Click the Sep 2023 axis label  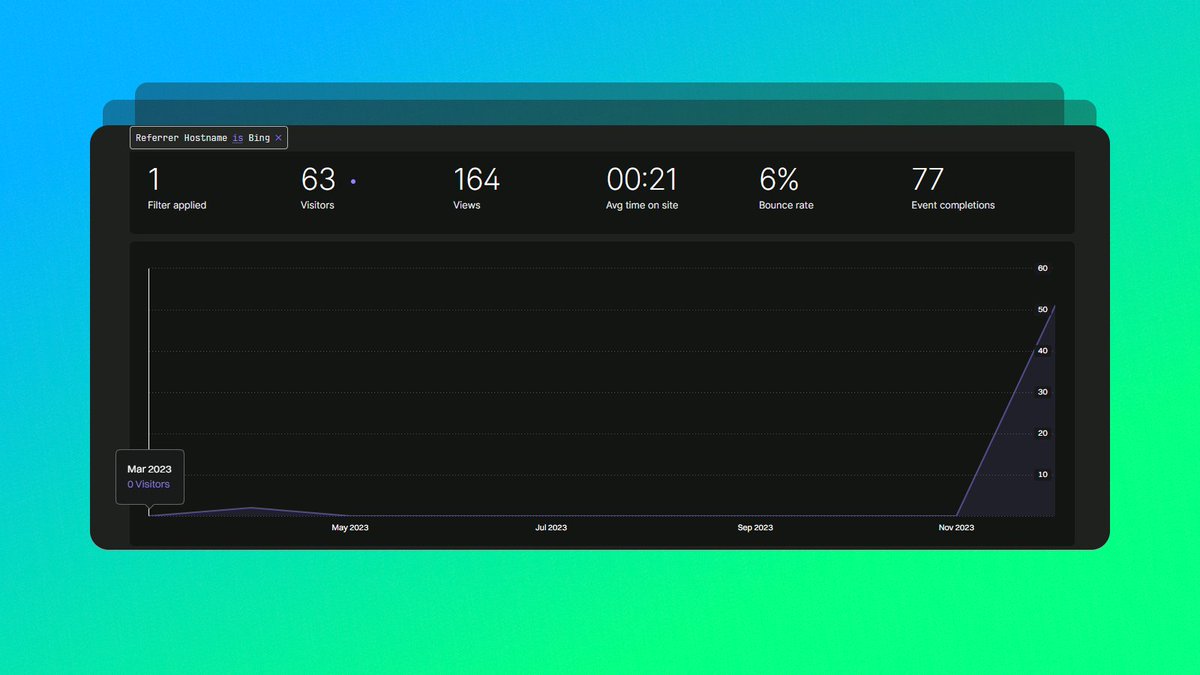coord(755,528)
